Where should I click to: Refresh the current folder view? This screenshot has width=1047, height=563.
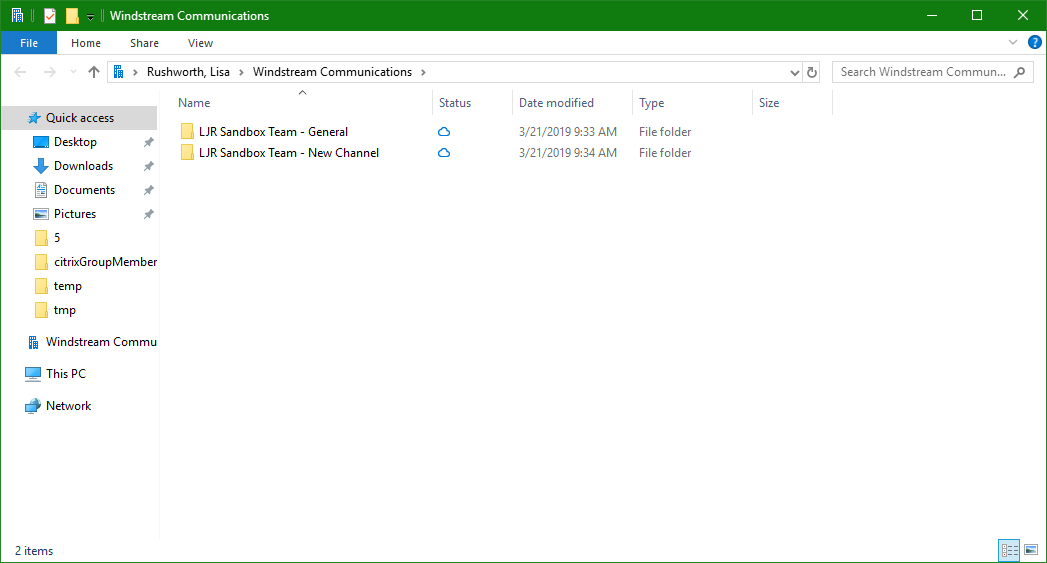[812, 72]
